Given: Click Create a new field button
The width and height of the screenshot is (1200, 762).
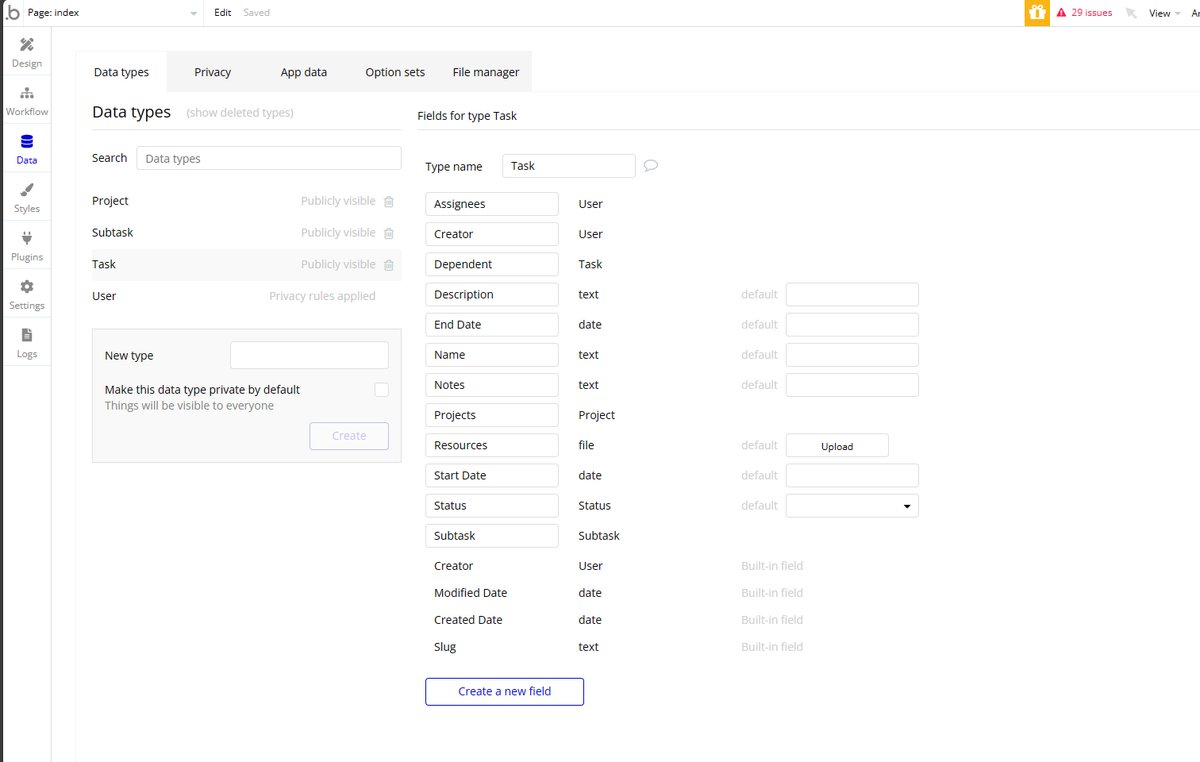Looking at the screenshot, I should tap(504, 691).
